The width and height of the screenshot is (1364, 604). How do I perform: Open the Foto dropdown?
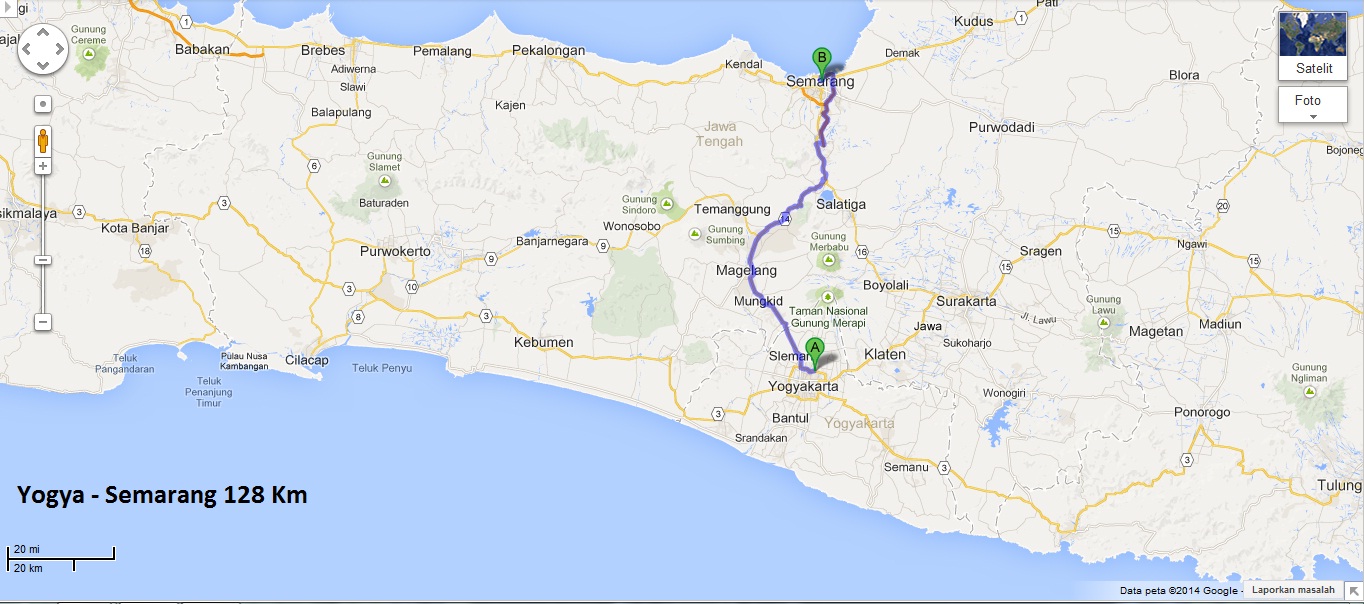pos(1312,105)
